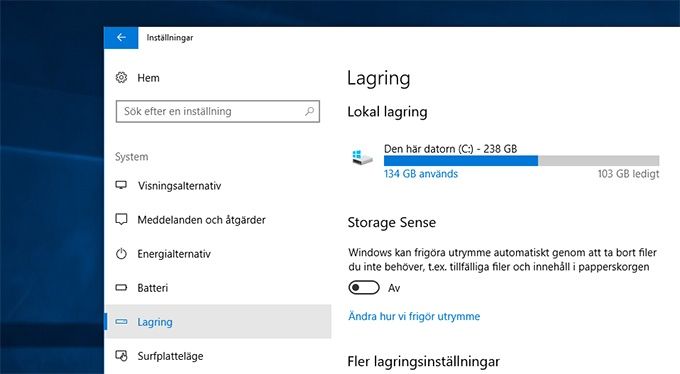The image size is (680, 374).
Task: Open 'Ändra hur vi frigör utrymme' link
Action: tap(414, 316)
